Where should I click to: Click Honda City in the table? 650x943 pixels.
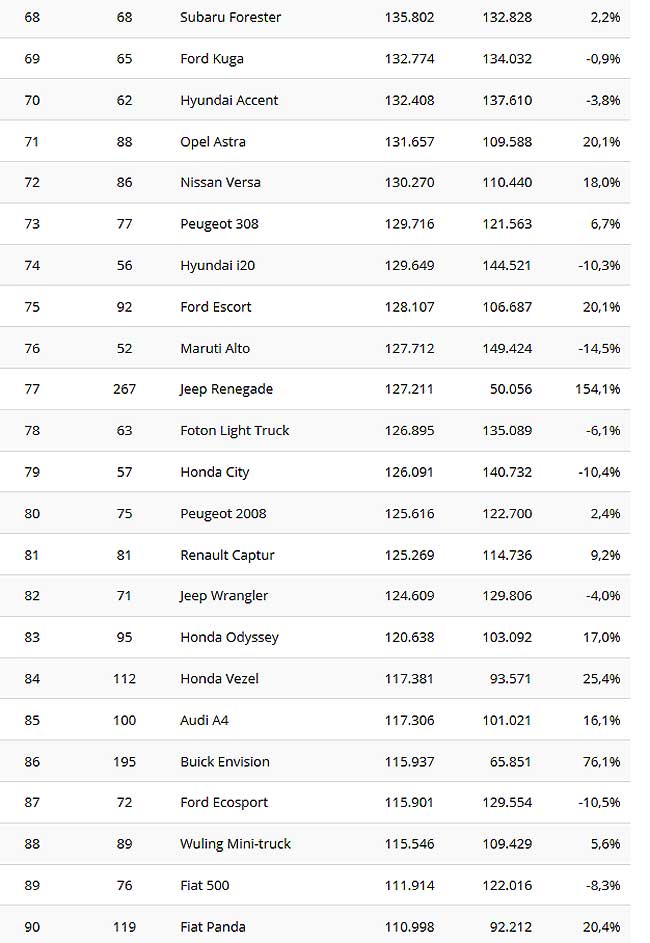(x=214, y=472)
